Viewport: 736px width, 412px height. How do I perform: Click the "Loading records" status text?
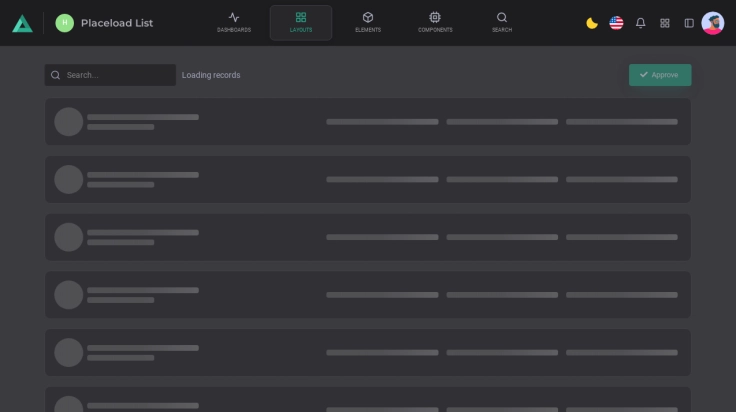coord(211,75)
